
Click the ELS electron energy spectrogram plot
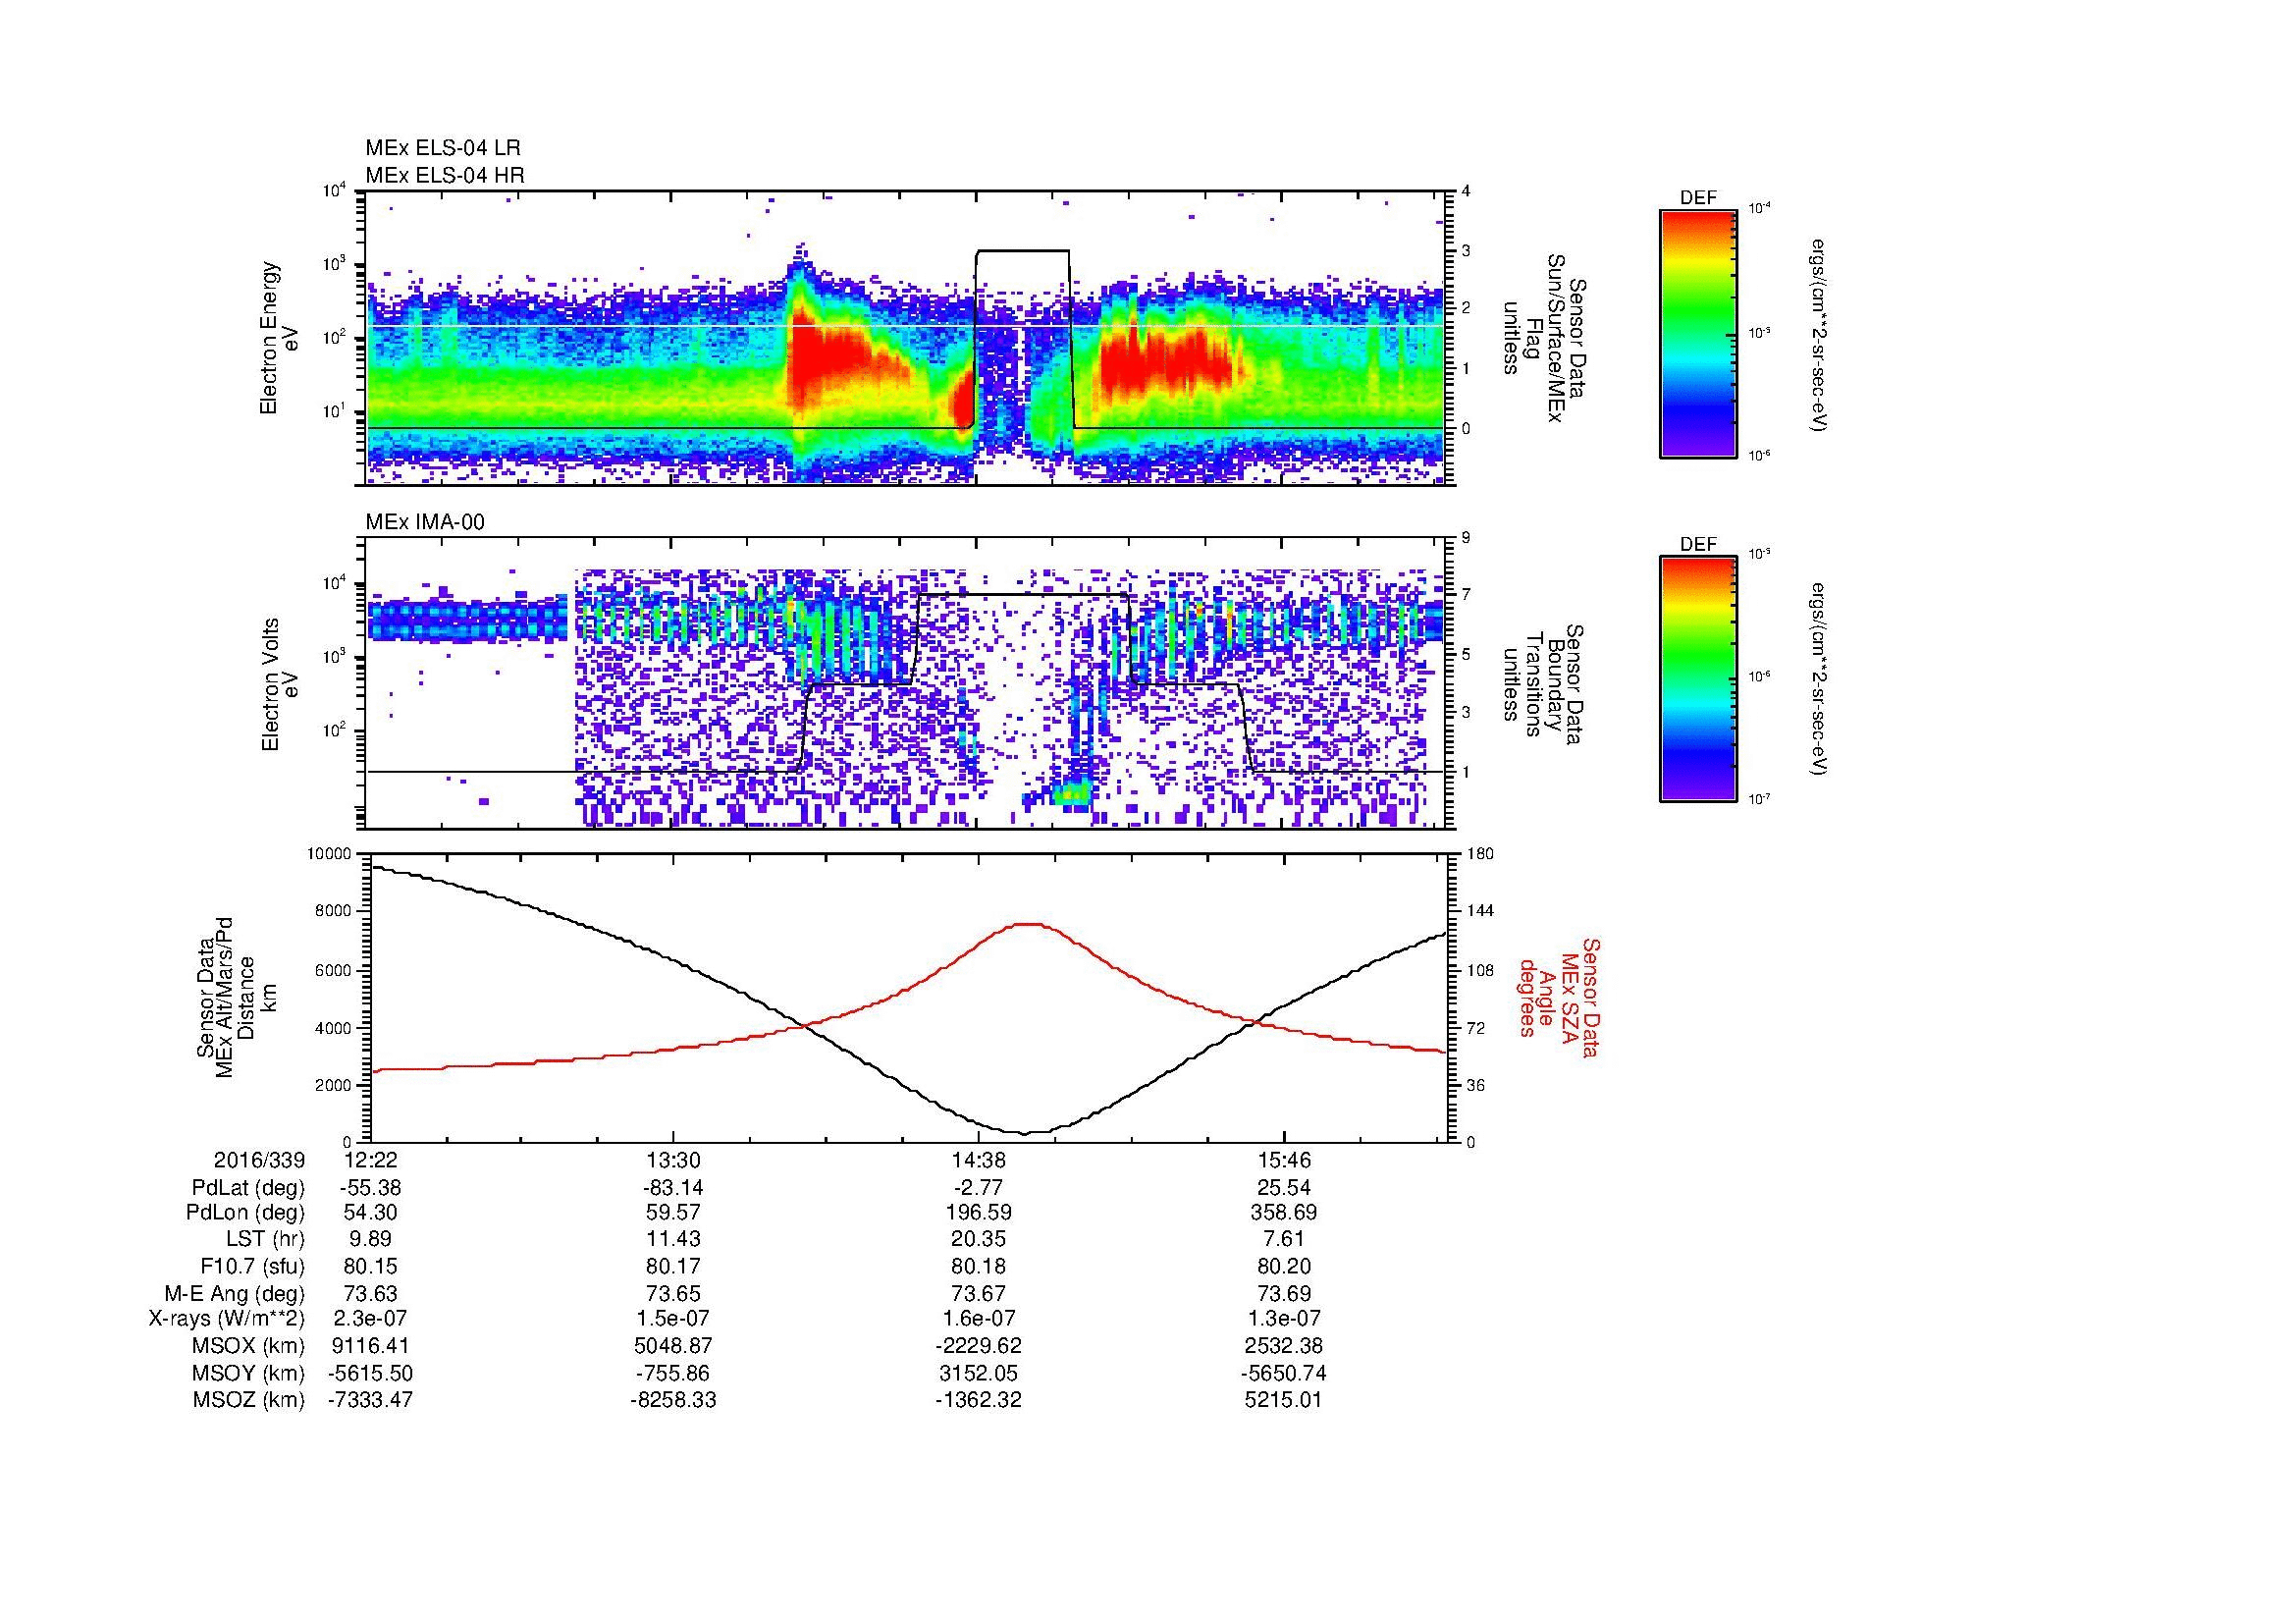tap(906, 338)
